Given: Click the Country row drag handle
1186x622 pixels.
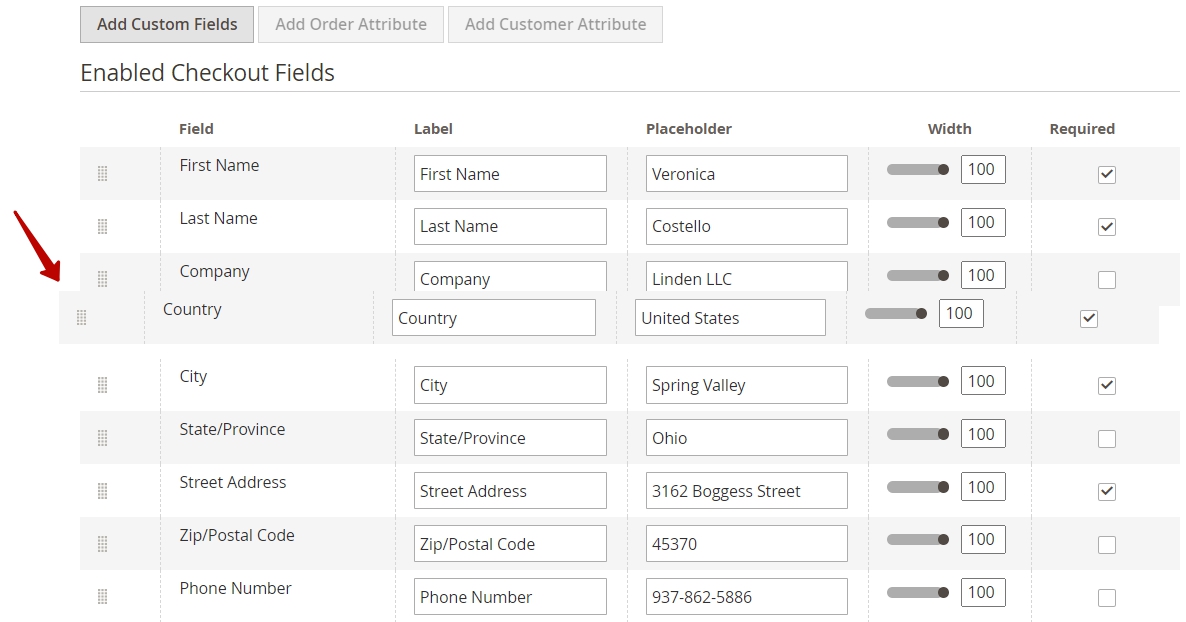Looking at the screenshot, I should [x=82, y=318].
